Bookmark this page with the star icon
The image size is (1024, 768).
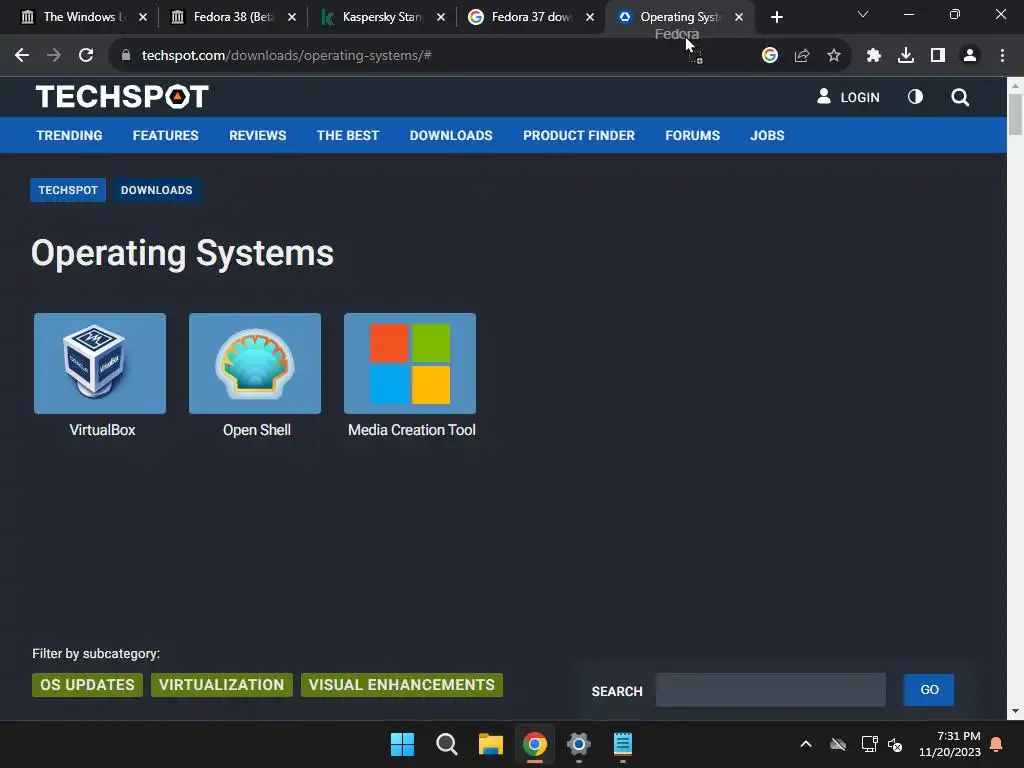coord(834,56)
